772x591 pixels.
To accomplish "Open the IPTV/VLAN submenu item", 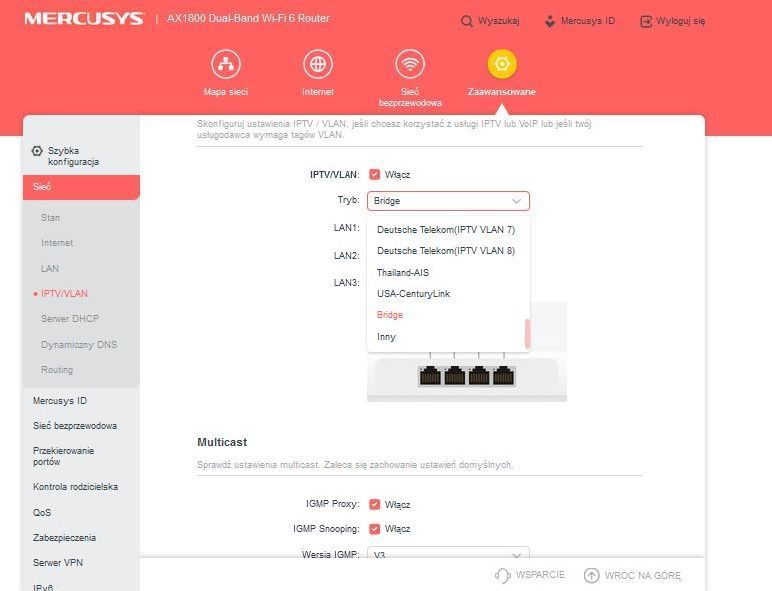I will pos(64,294).
